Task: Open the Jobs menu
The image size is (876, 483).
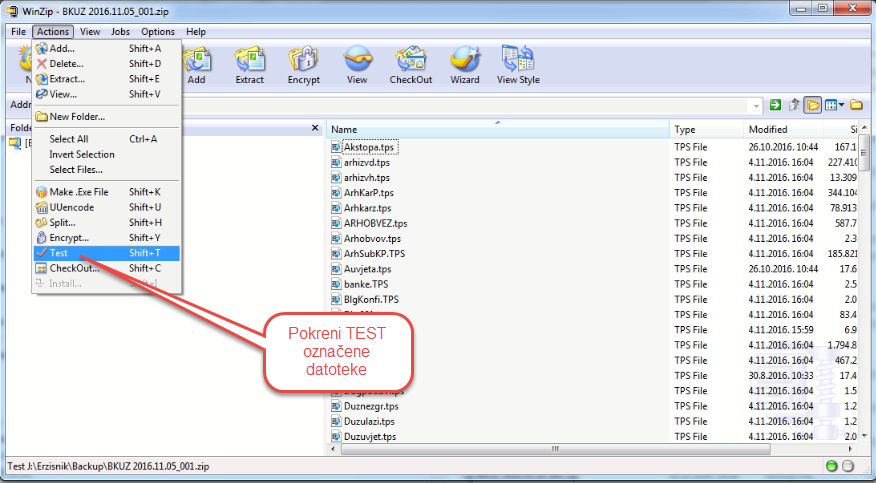Action: 120,32
